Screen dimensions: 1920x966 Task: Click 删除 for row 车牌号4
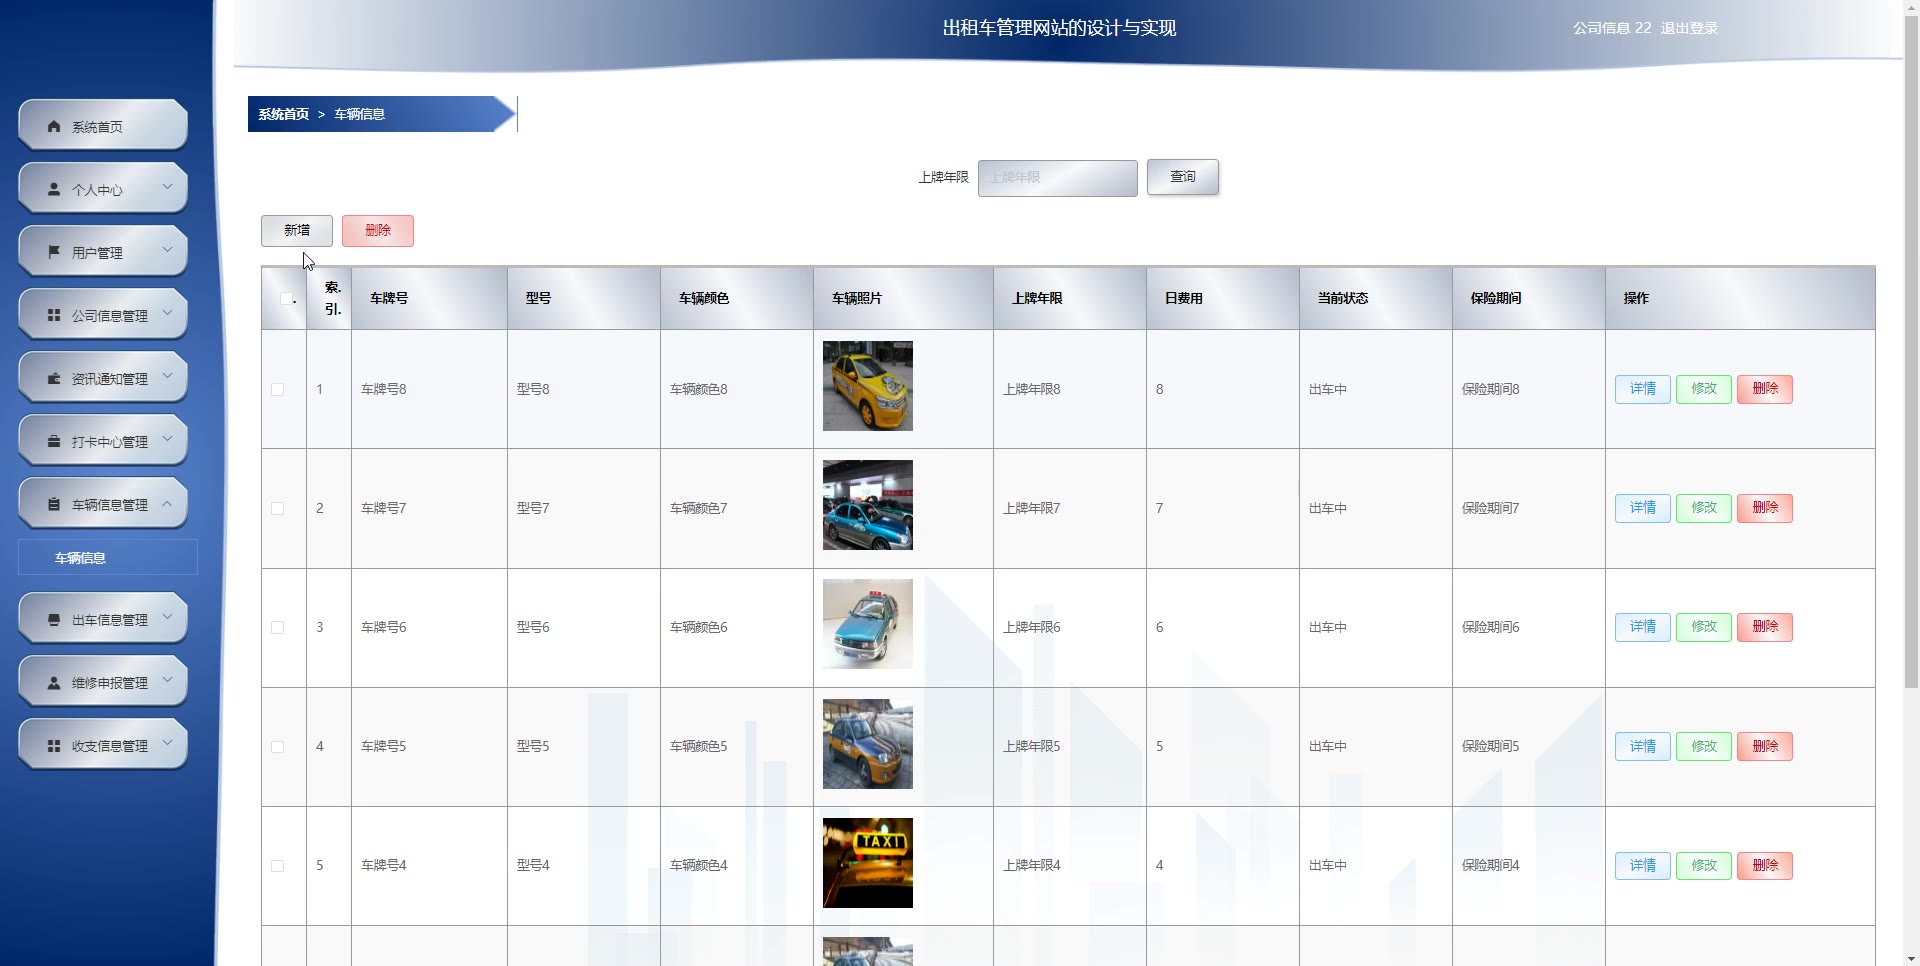click(x=1765, y=865)
